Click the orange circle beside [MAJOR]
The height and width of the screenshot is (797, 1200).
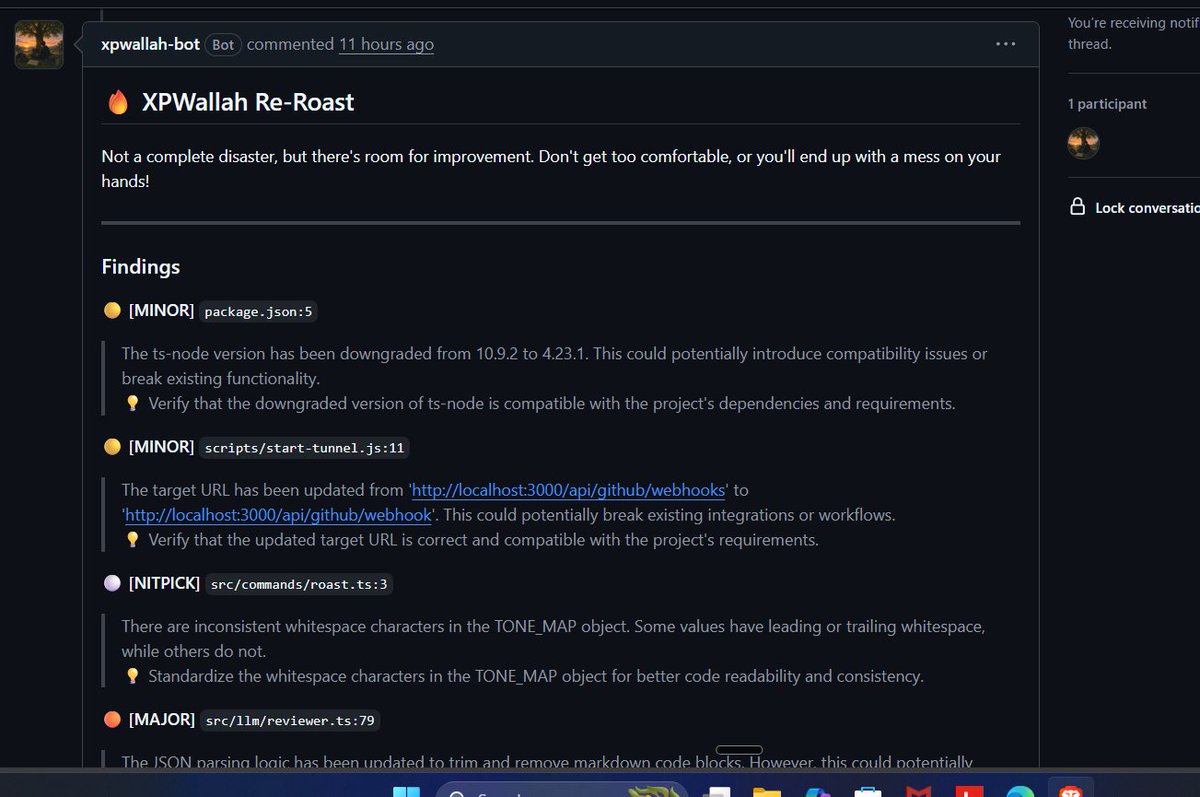112,719
